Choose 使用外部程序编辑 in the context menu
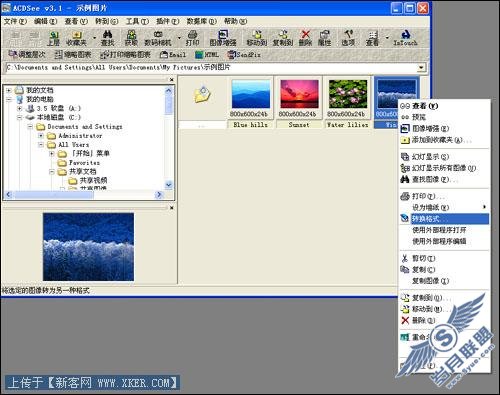This screenshot has height=395, width=500. [x=444, y=241]
